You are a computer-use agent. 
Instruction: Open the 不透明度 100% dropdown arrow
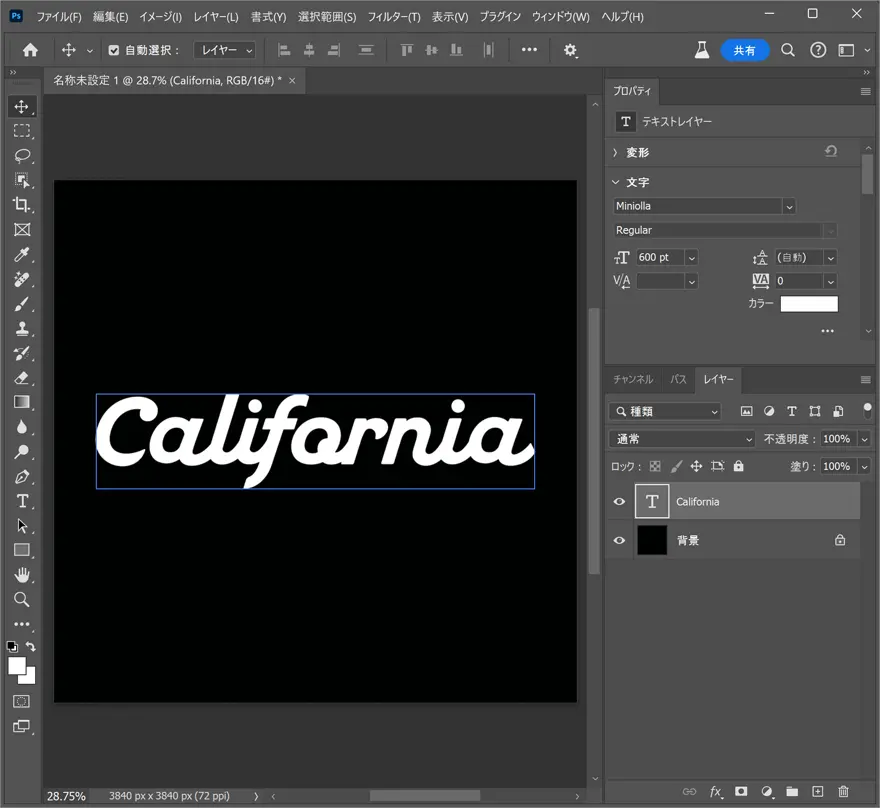click(864, 439)
